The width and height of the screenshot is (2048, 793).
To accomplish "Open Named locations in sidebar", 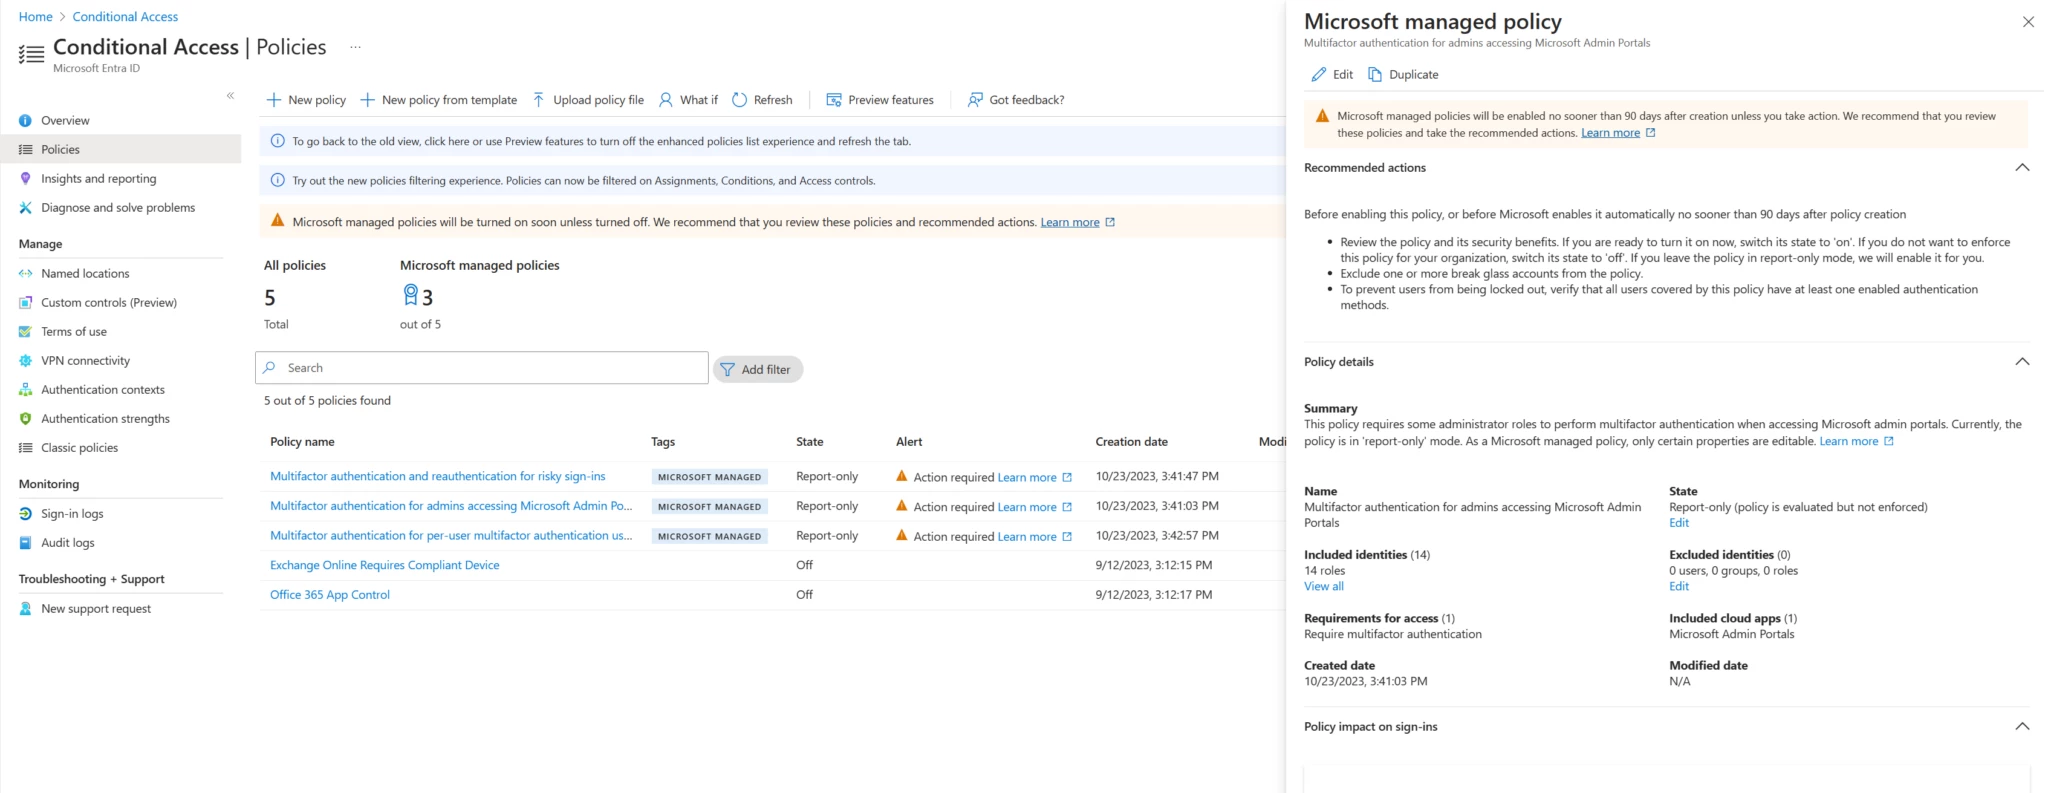I will click(85, 273).
